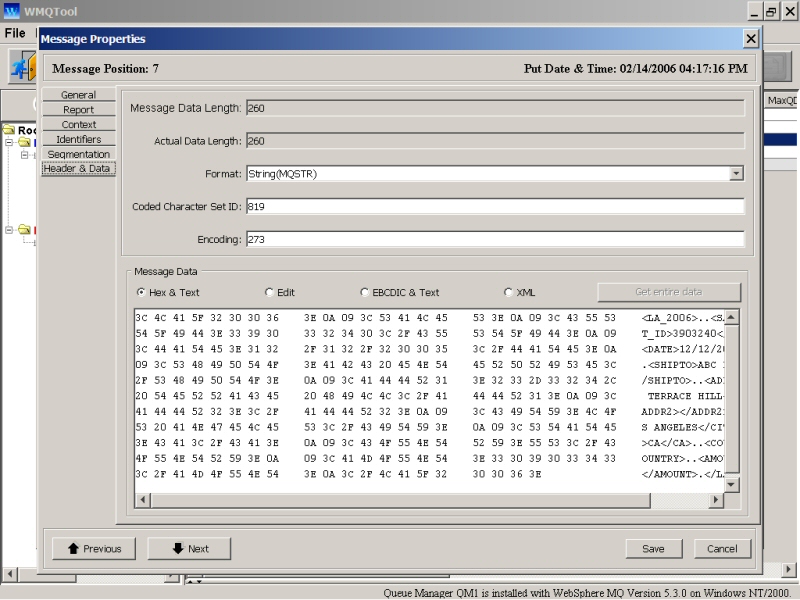
Task: Open the Format dropdown arrow
Action: [736, 173]
